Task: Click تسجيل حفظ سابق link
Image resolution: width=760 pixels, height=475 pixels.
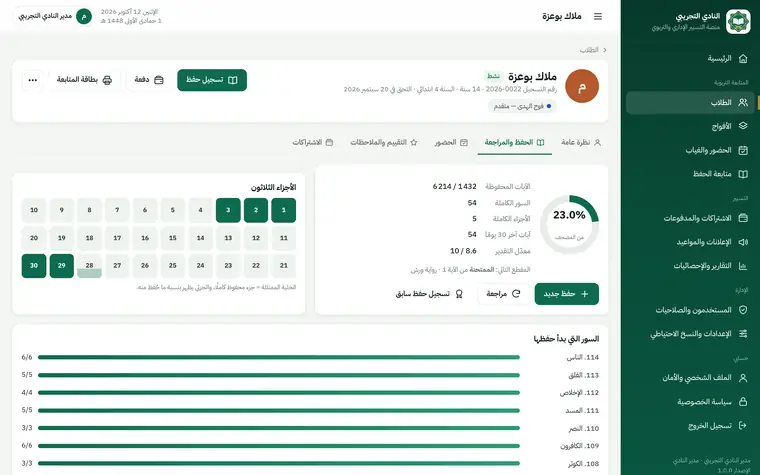Action: [x=429, y=294]
